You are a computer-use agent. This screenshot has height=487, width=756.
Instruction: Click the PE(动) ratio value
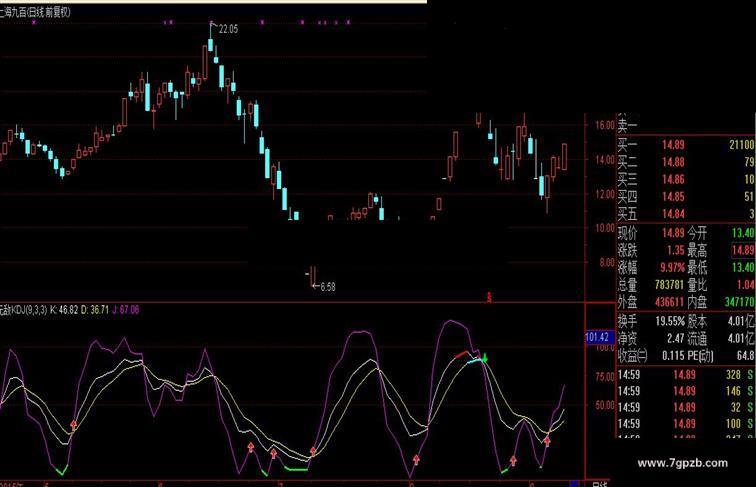(x=745, y=356)
